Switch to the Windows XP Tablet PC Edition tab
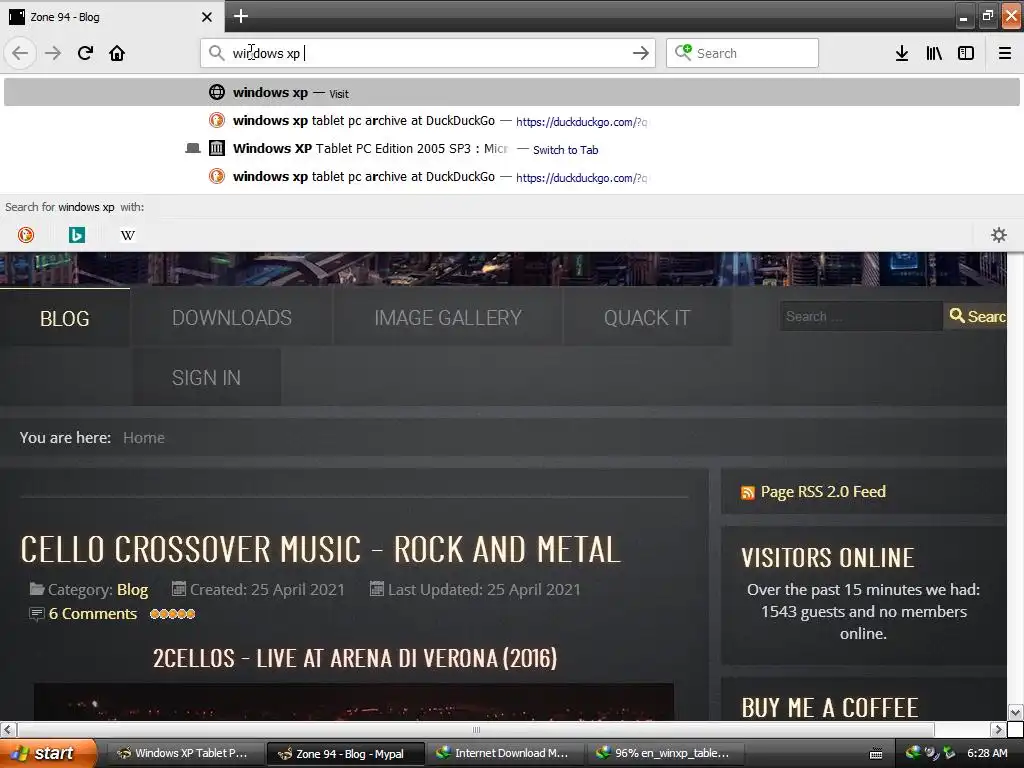The width and height of the screenshot is (1024, 768). (x=511, y=149)
